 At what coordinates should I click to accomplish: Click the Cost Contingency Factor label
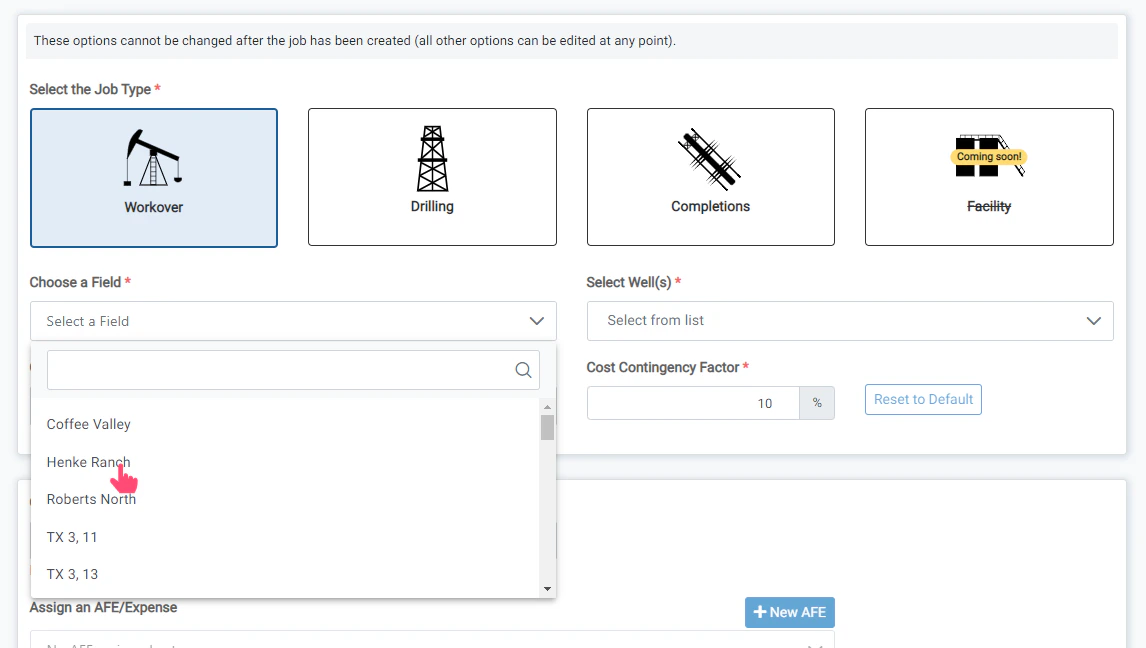click(663, 367)
